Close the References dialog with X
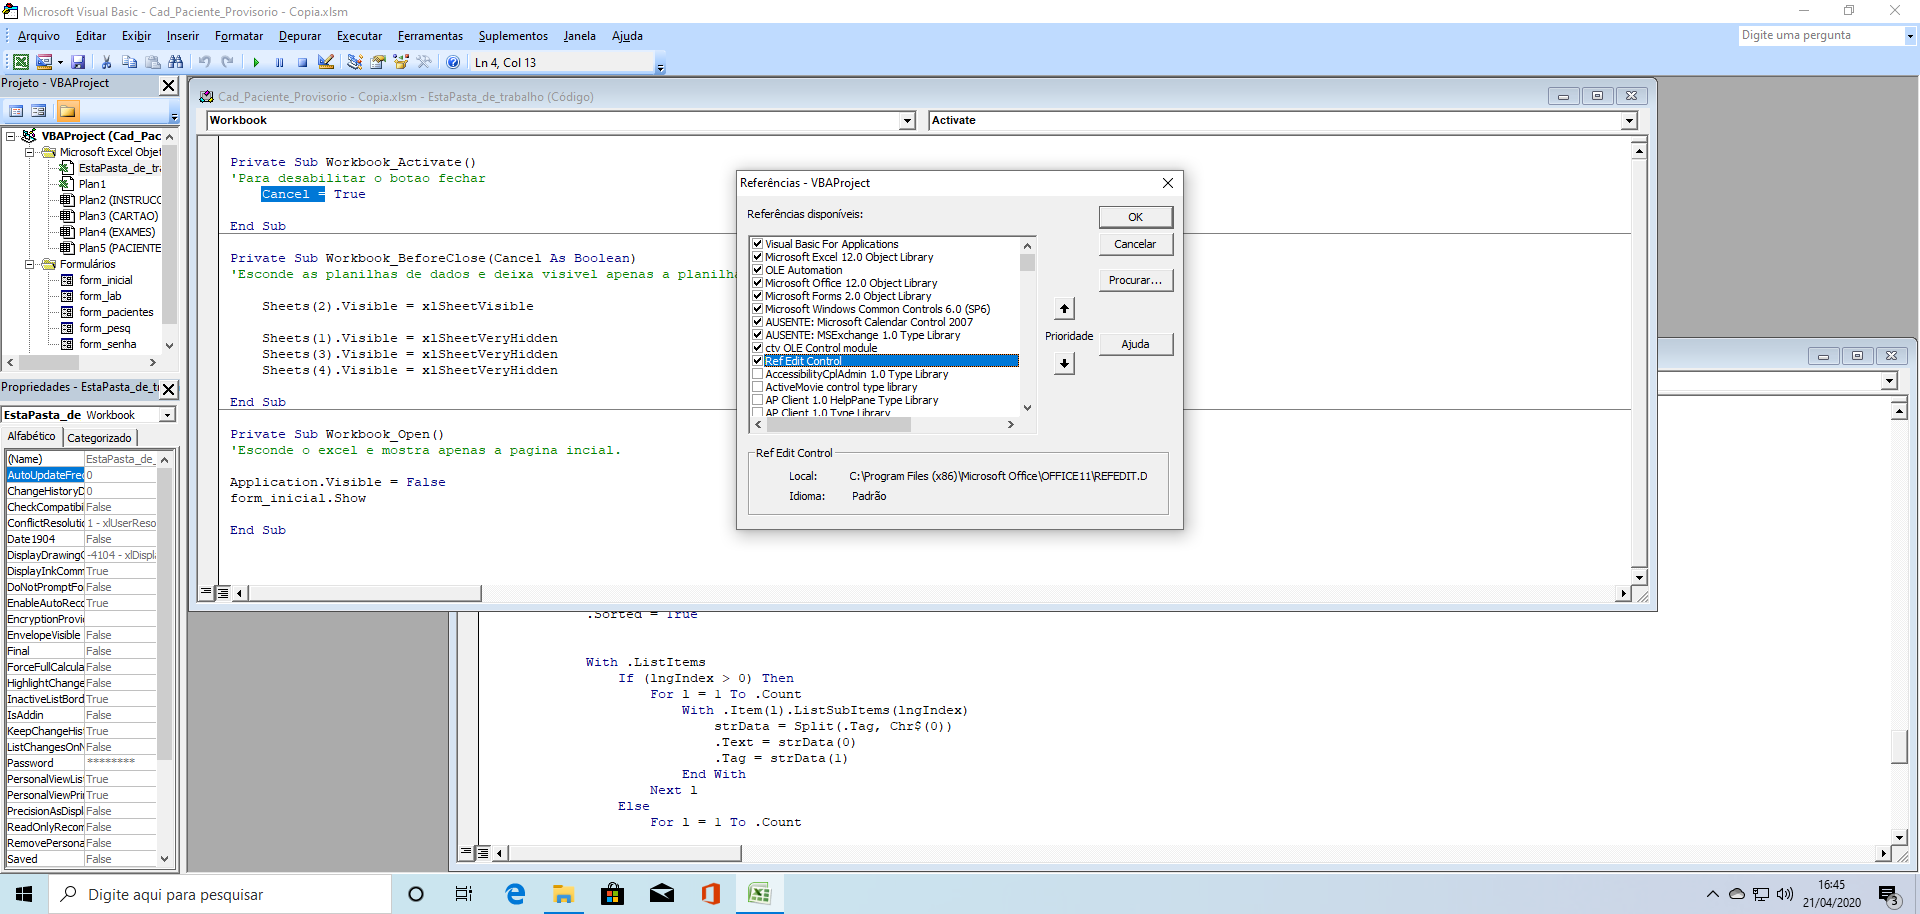Image resolution: width=1920 pixels, height=914 pixels. pyautogui.click(x=1167, y=183)
